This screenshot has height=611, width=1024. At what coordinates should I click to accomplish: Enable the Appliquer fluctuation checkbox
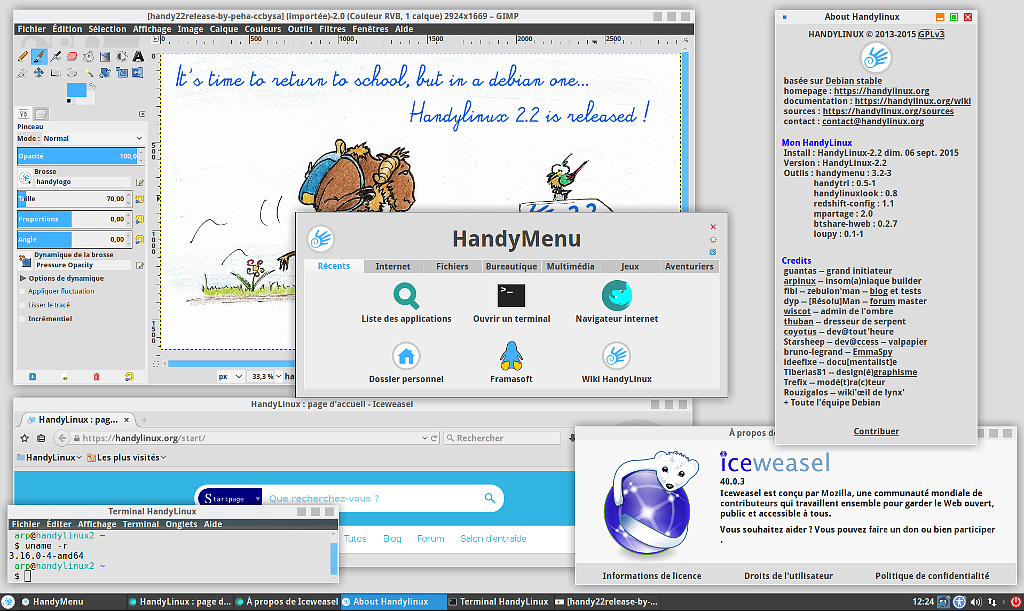[23, 291]
